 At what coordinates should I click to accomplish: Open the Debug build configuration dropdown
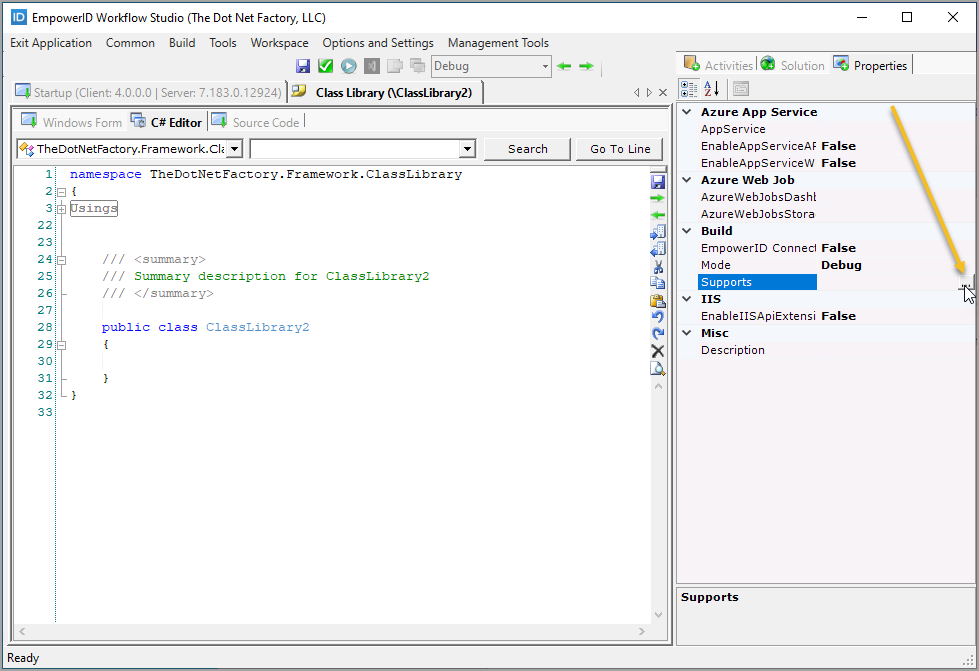[545, 66]
